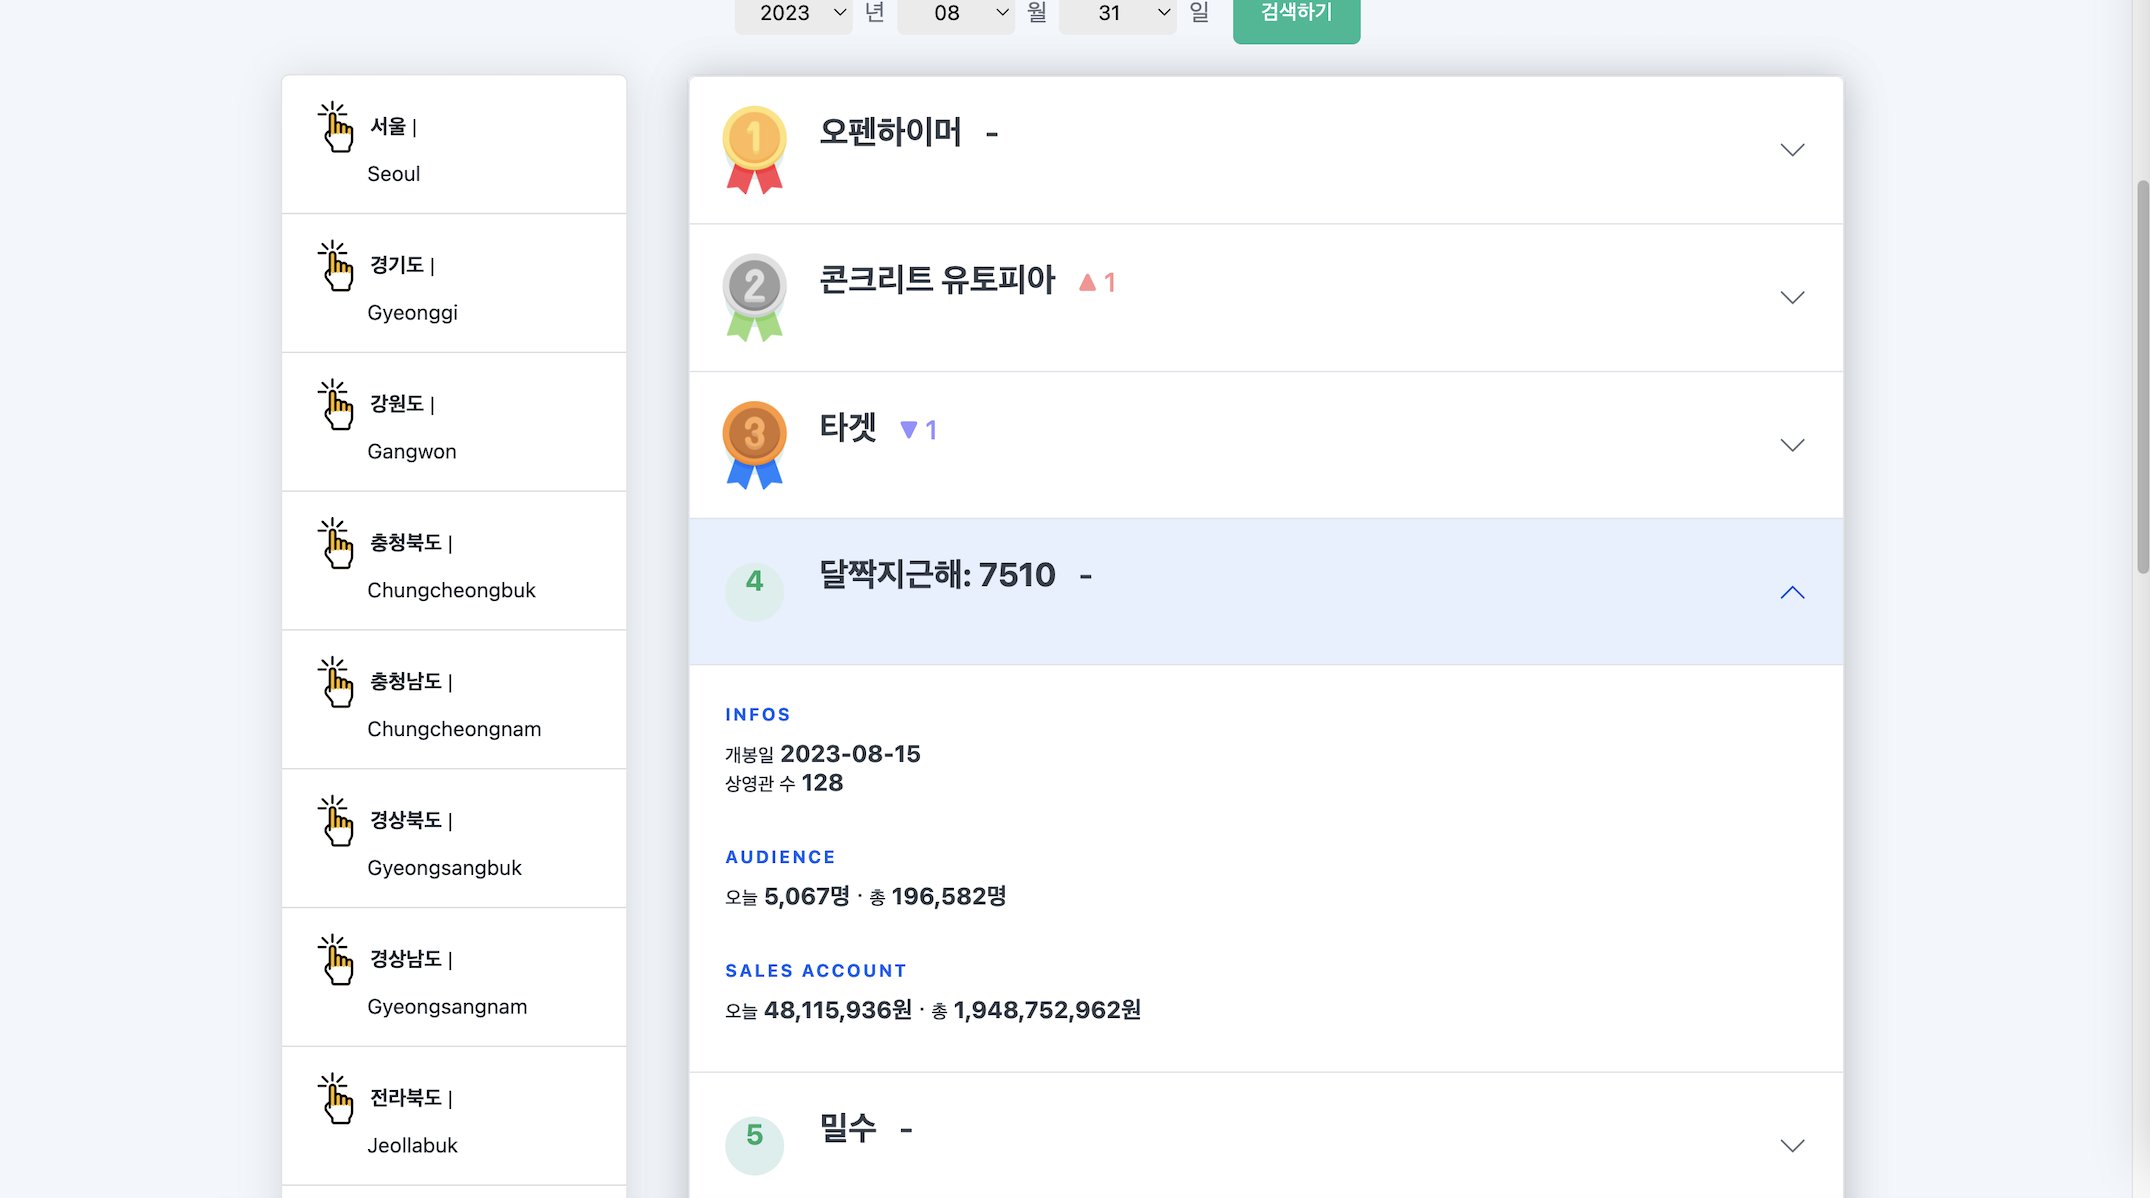The width and height of the screenshot is (2150, 1198).
Task: Click the hand pointer icon beside 강원도
Action: (336, 405)
